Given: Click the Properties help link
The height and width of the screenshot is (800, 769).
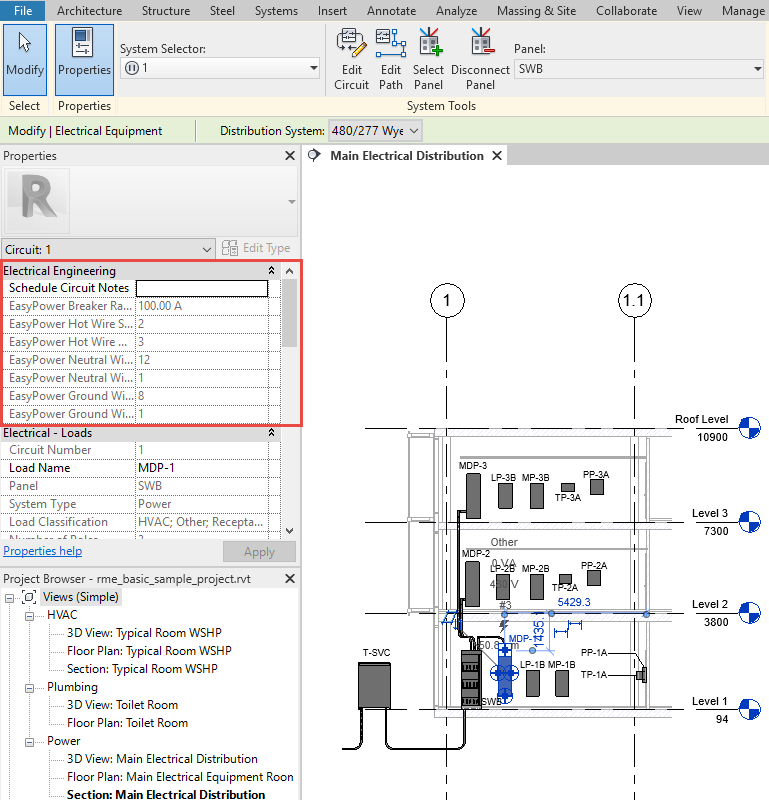Looking at the screenshot, I should (x=43, y=551).
